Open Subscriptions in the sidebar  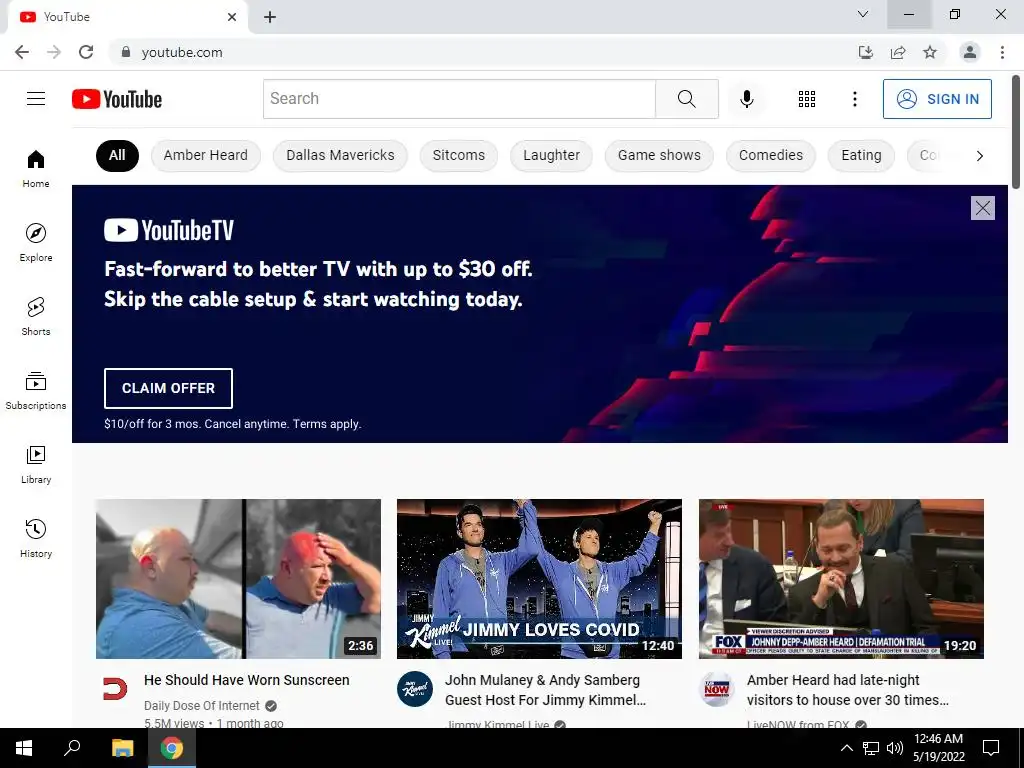[x=36, y=391]
